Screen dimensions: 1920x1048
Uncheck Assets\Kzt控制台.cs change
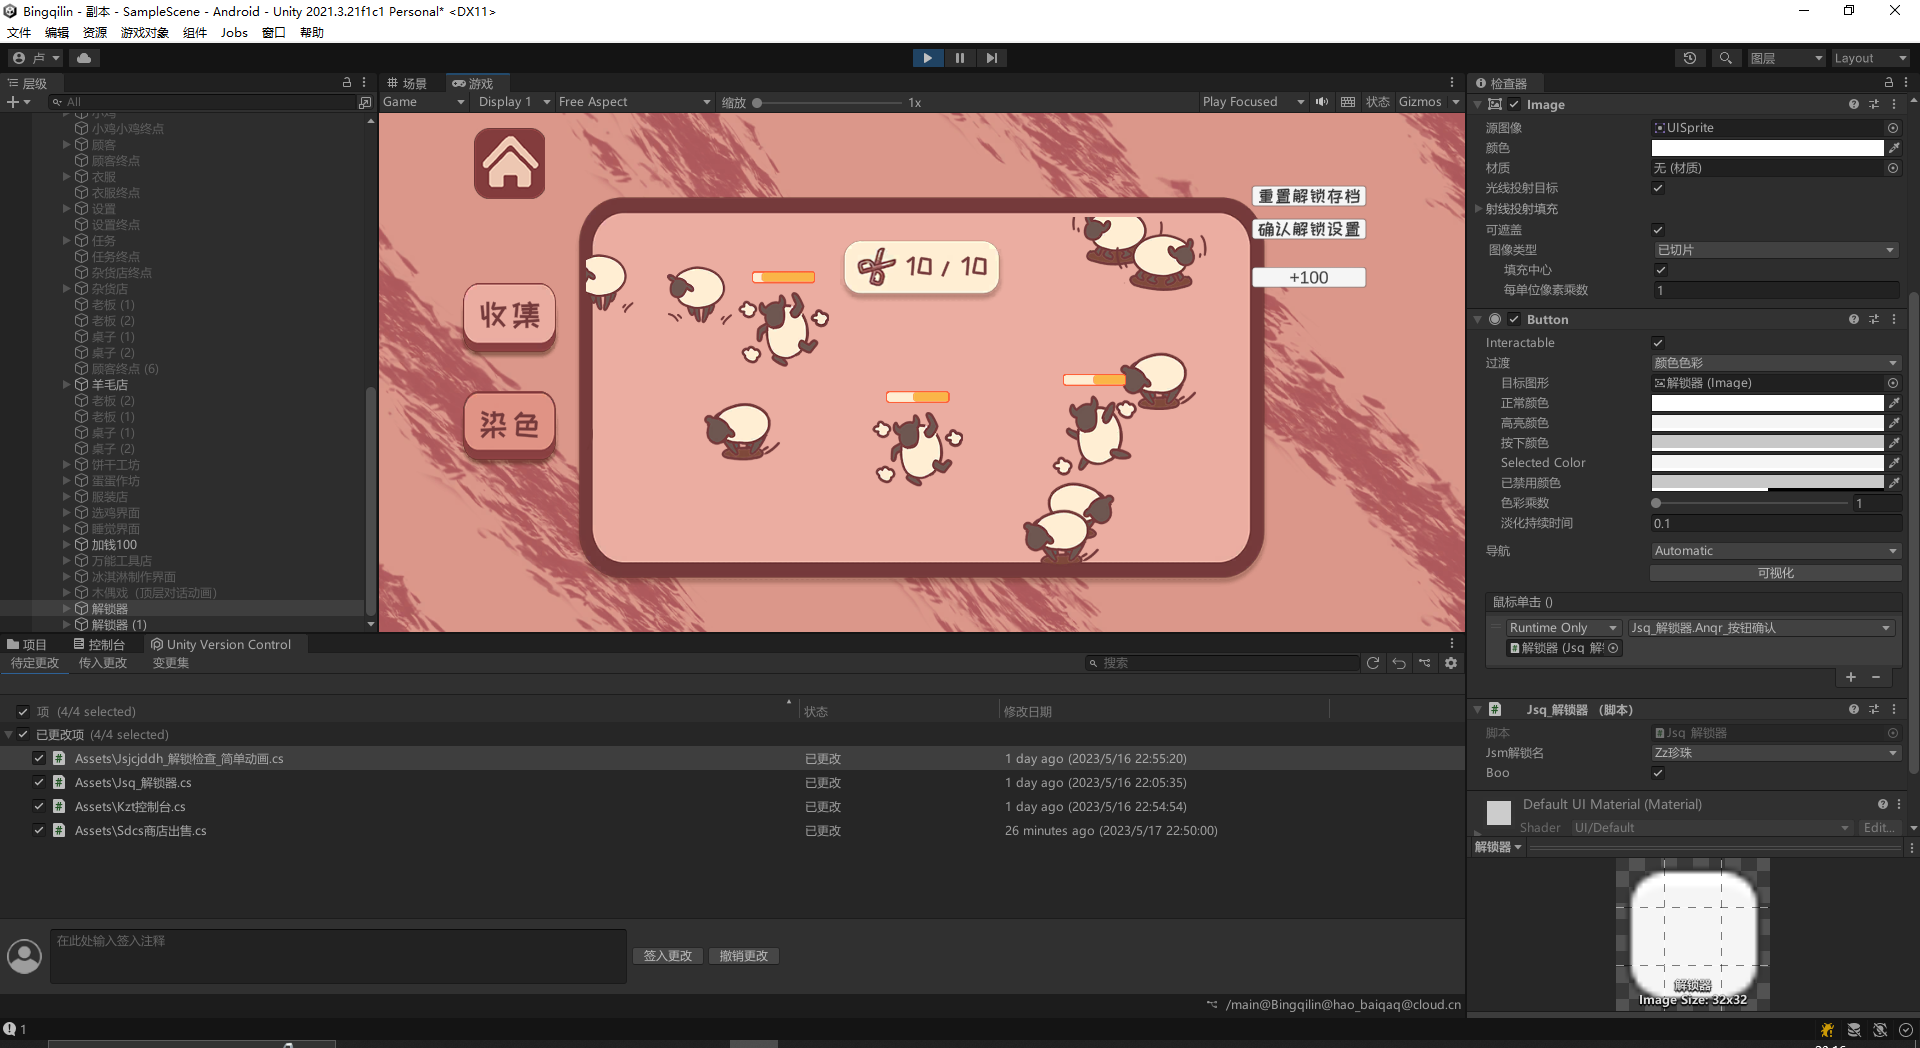[39, 807]
